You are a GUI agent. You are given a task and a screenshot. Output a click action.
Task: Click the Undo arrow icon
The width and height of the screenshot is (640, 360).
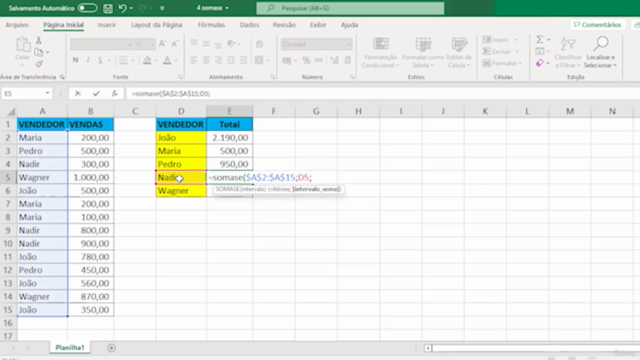[122, 8]
